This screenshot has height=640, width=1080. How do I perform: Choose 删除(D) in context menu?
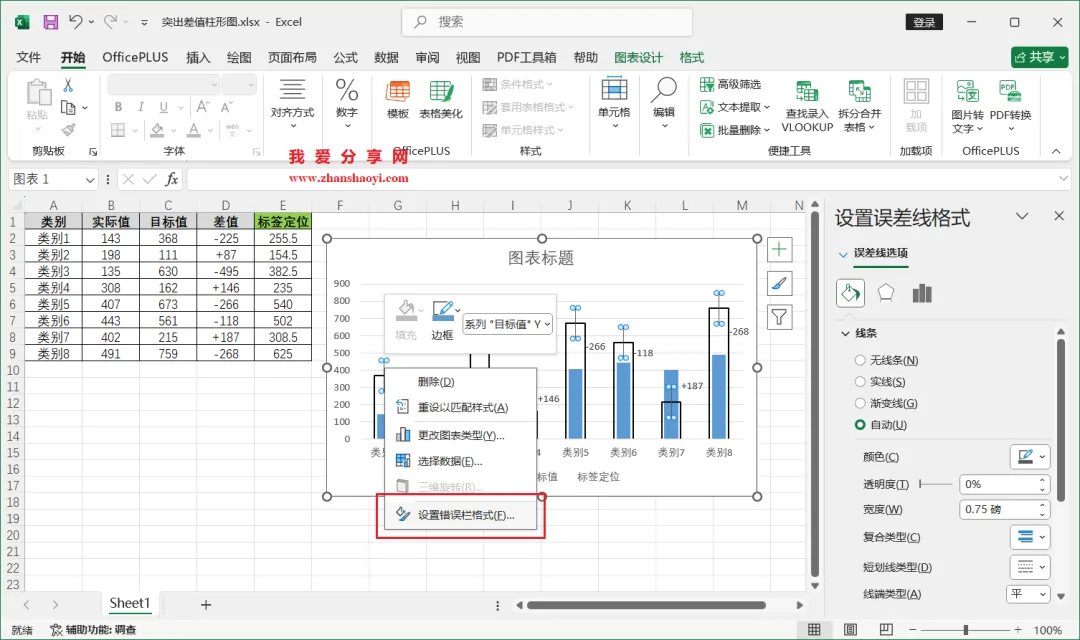460,382
